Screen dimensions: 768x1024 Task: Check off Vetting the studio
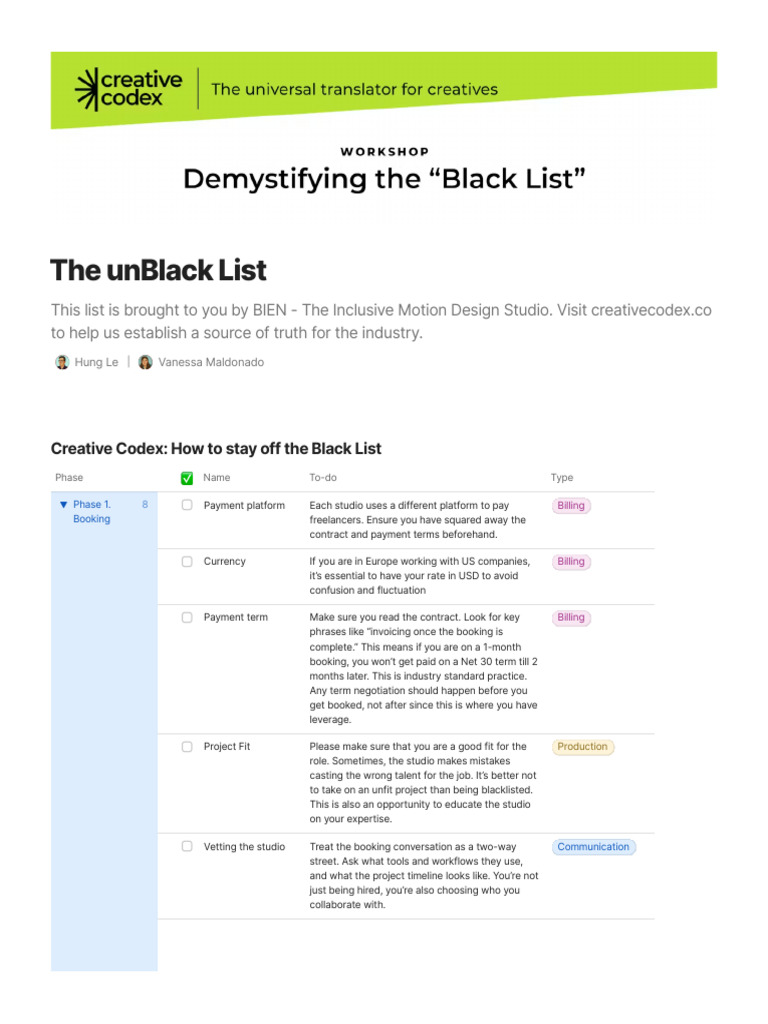tap(187, 847)
